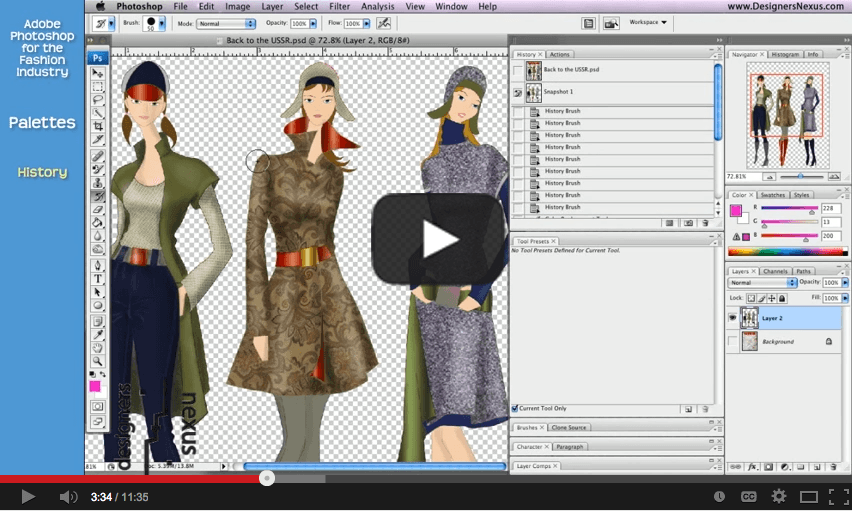Toggle lock transparent pixels
The height and width of the screenshot is (511, 852).
[751, 298]
